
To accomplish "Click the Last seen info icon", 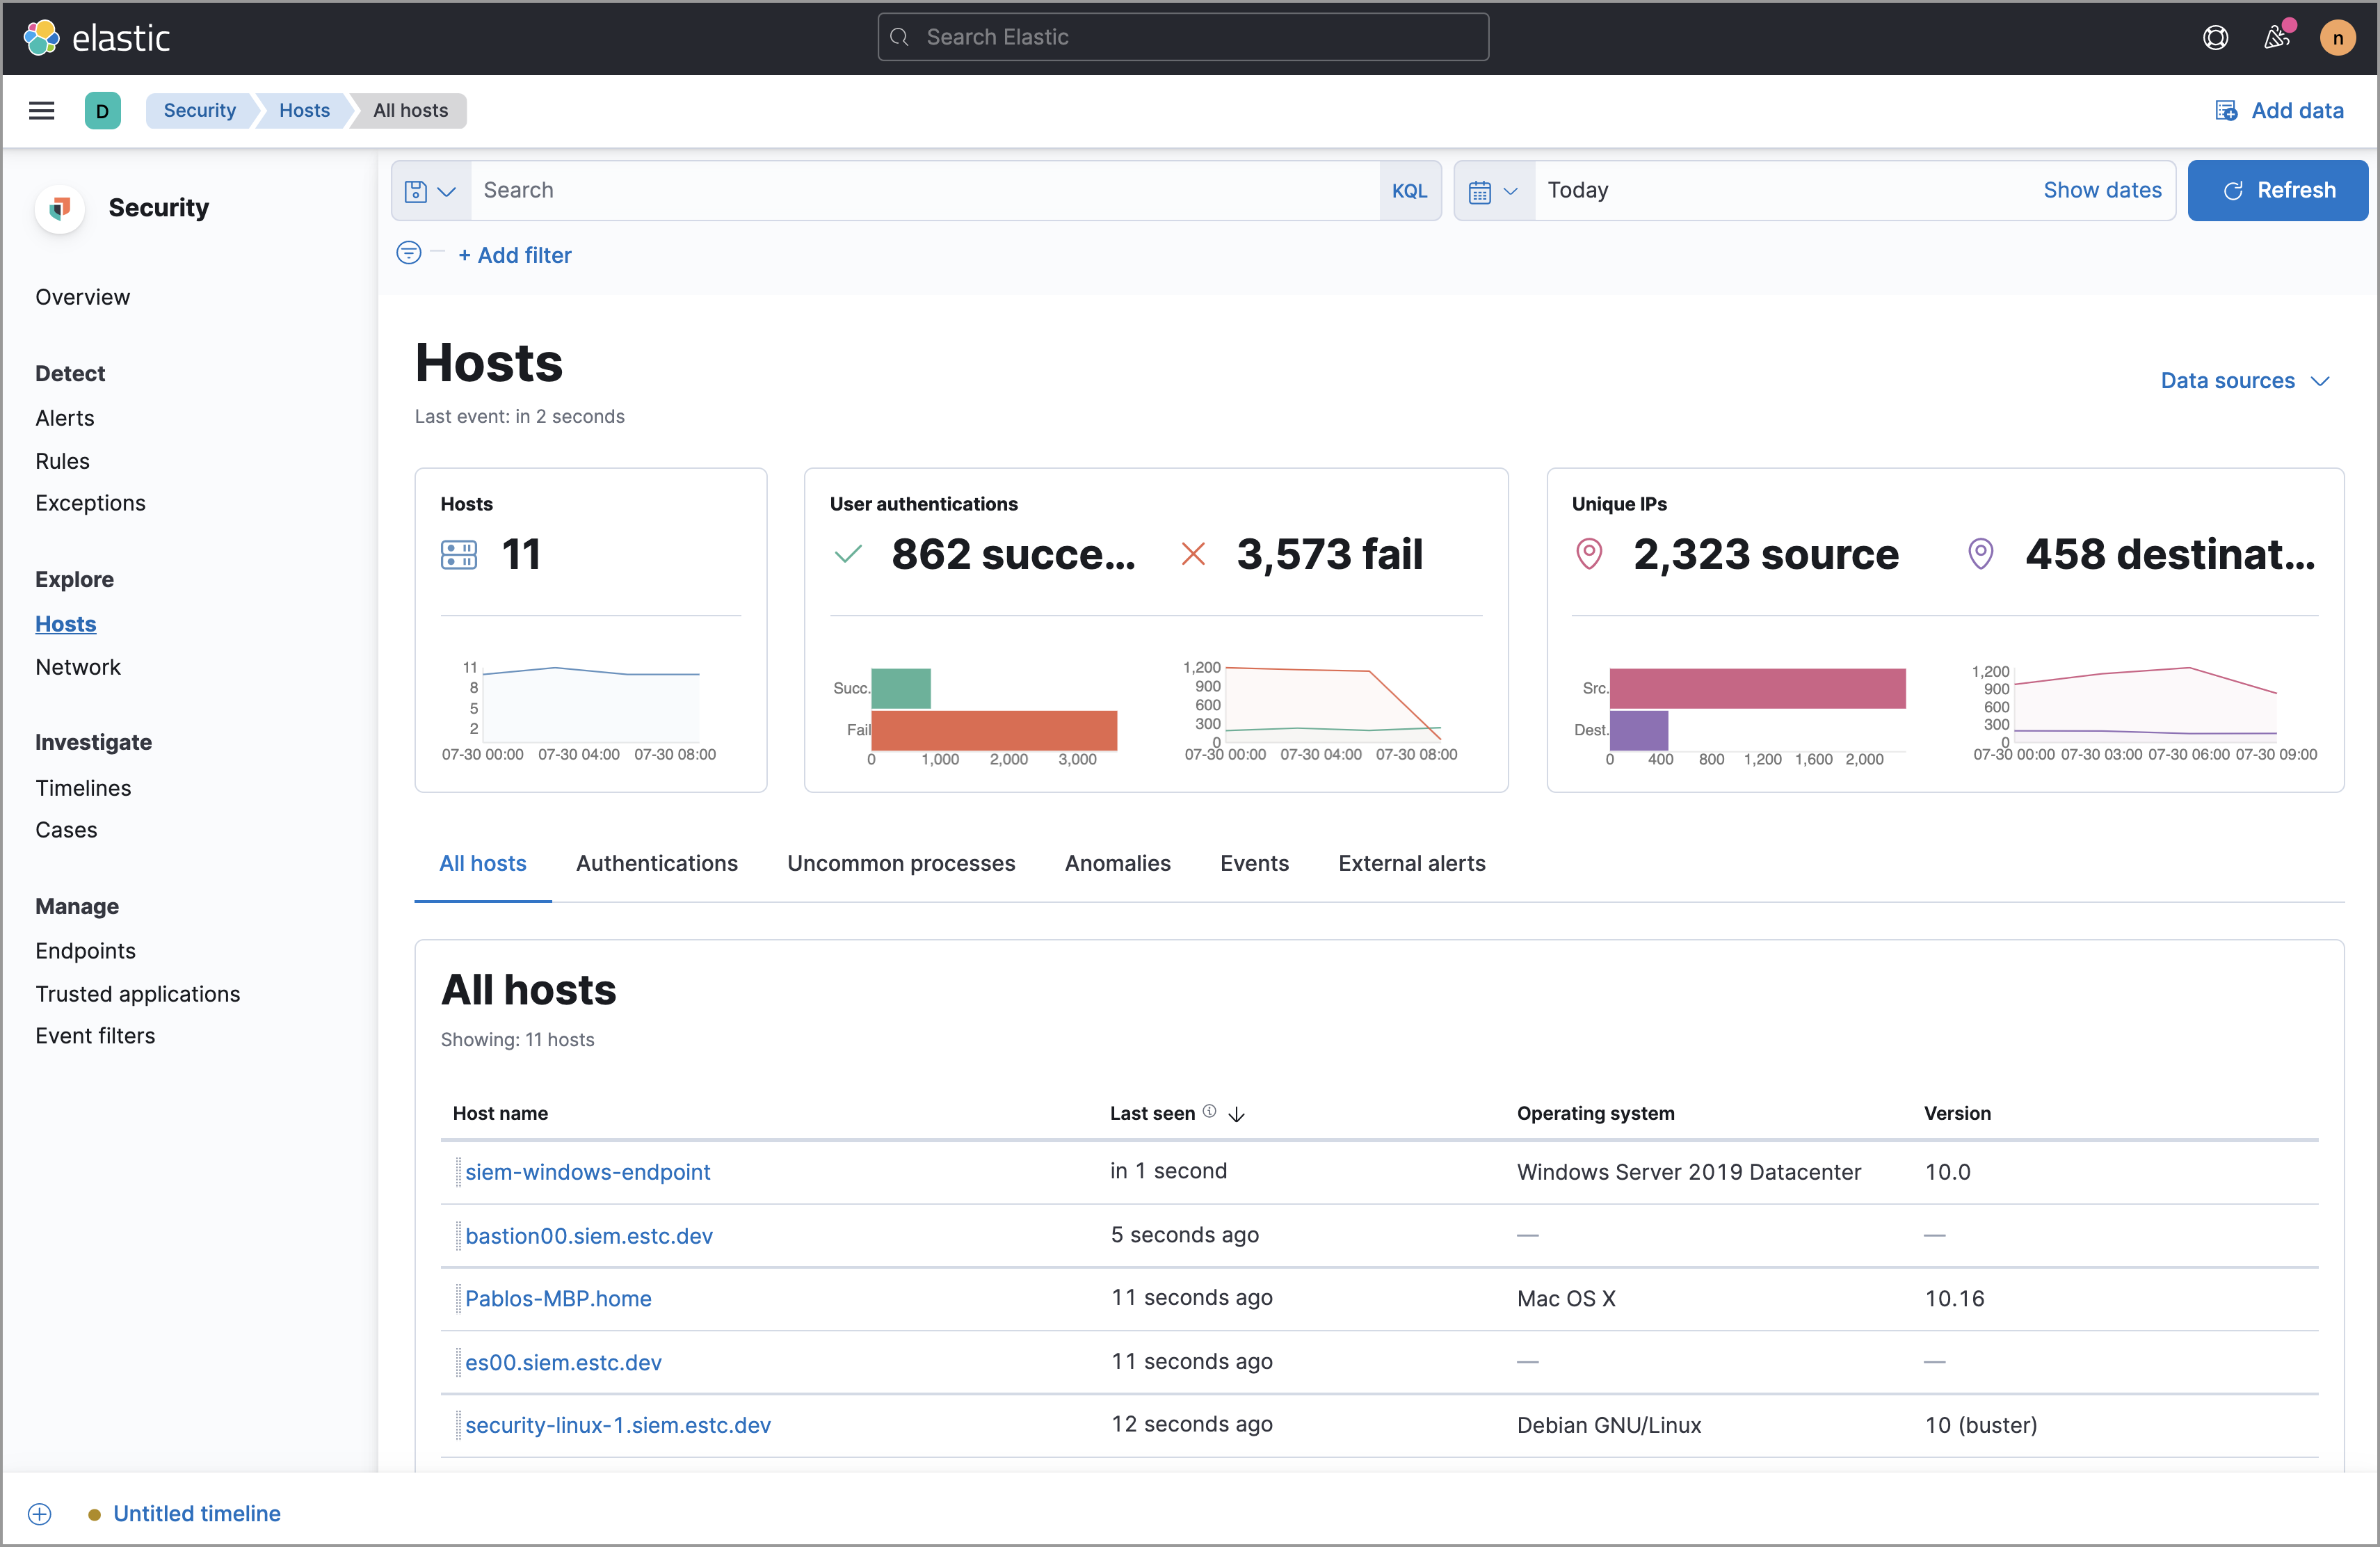I will point(1209,1111).
